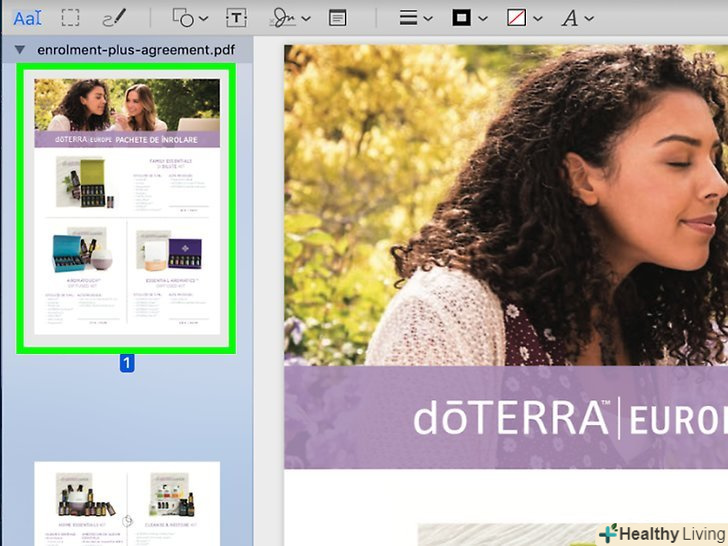Select the Text Selection tool
The height and width of the screenshot is (546, 728).
click(27, 18)
